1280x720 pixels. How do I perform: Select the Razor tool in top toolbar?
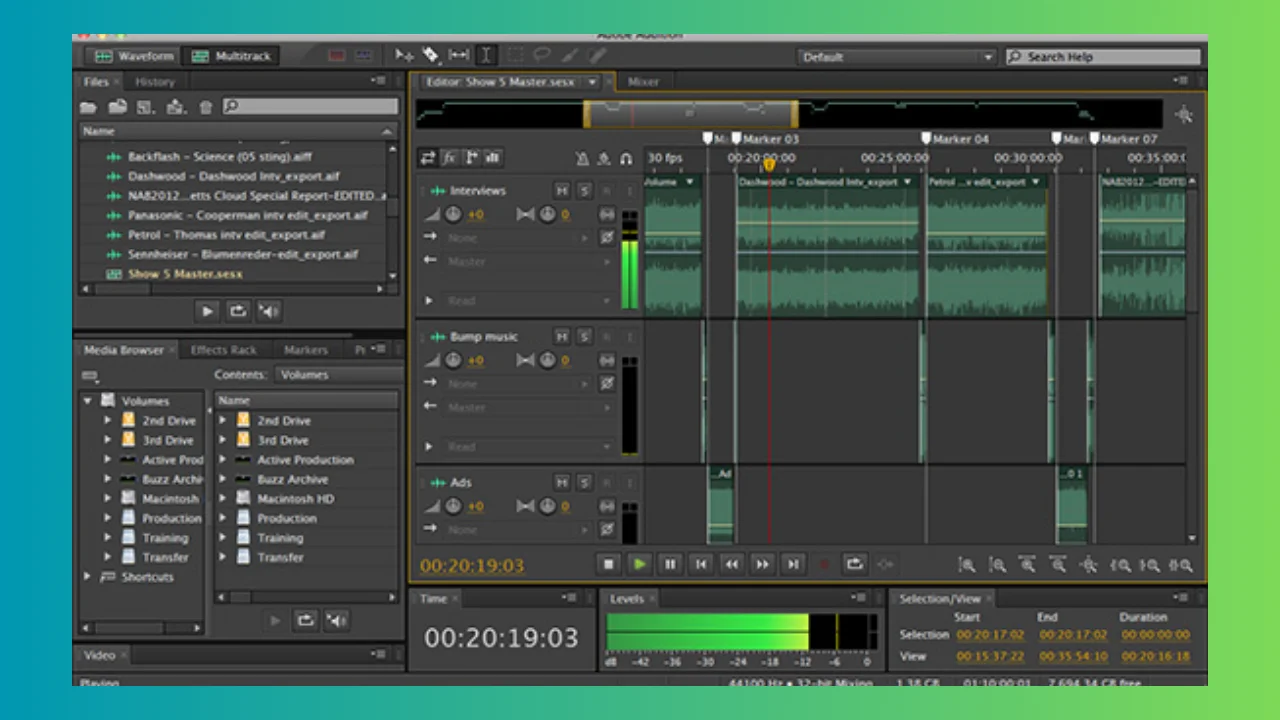[x=431, y=56]
